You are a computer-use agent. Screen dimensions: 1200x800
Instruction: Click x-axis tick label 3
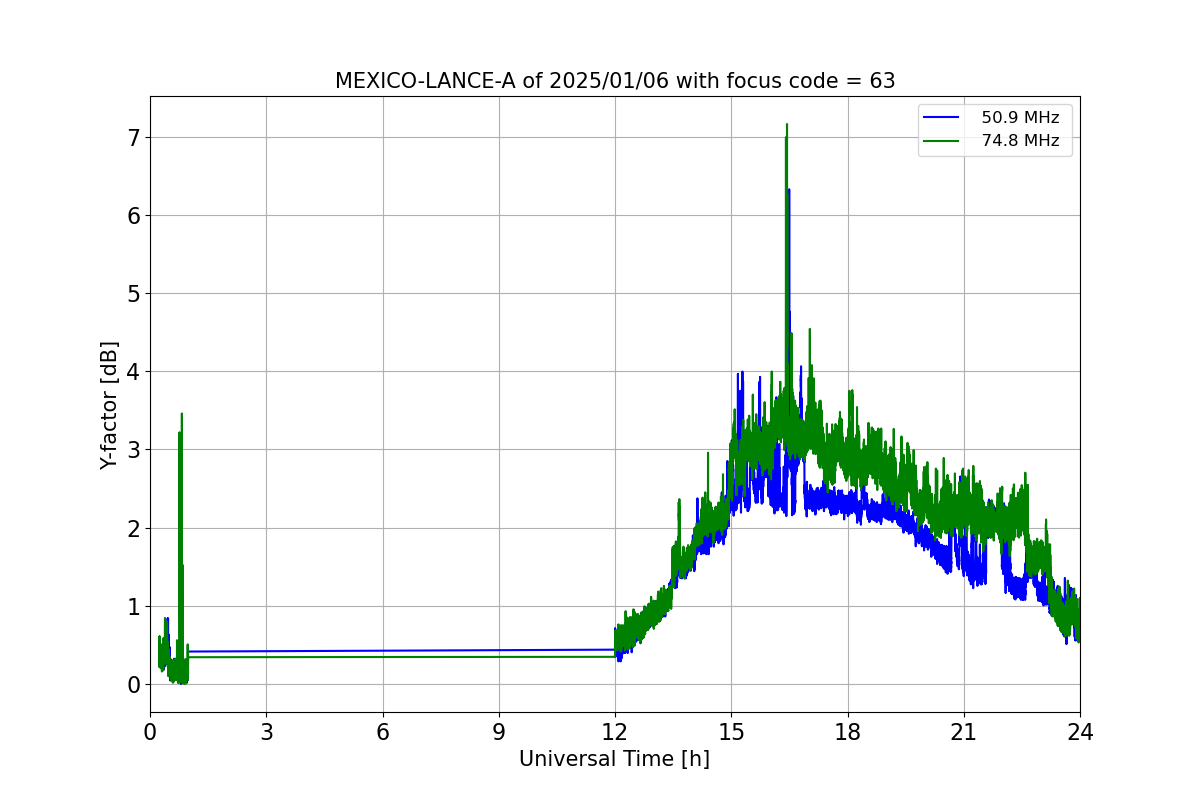(x=266, y=732)
